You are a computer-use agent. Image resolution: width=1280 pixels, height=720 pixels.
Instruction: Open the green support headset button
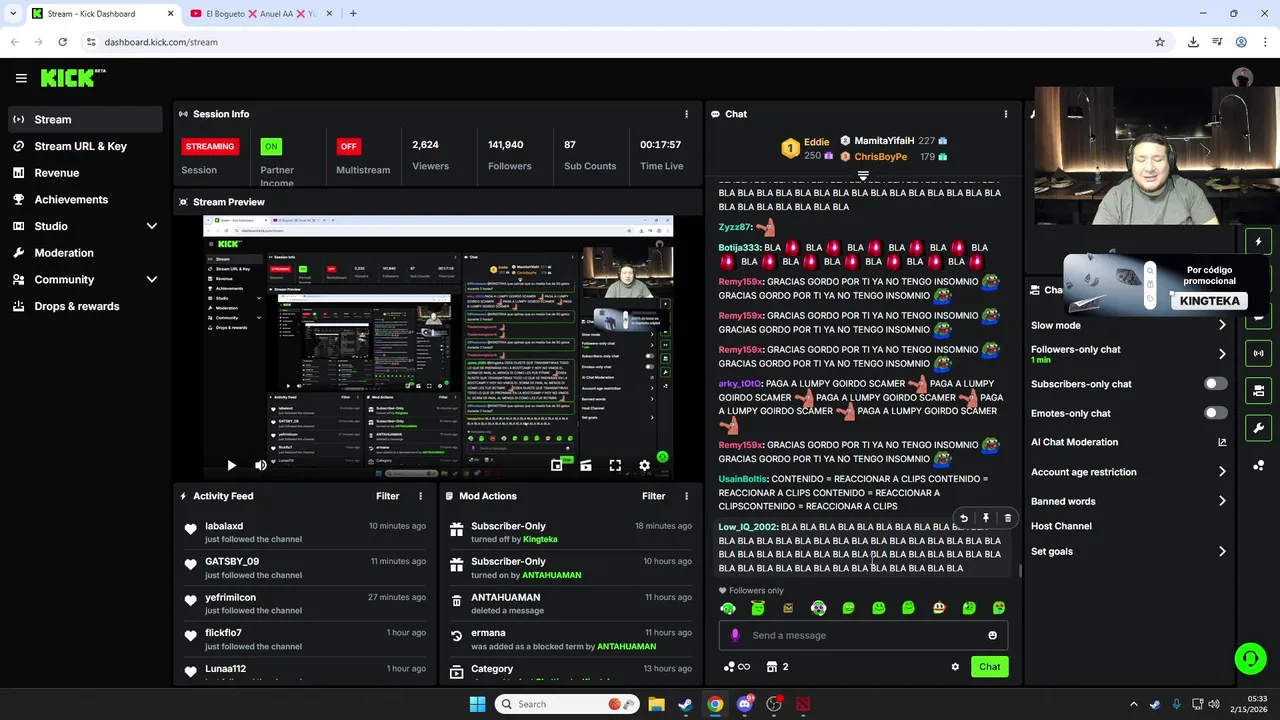tap(1250, 658)
